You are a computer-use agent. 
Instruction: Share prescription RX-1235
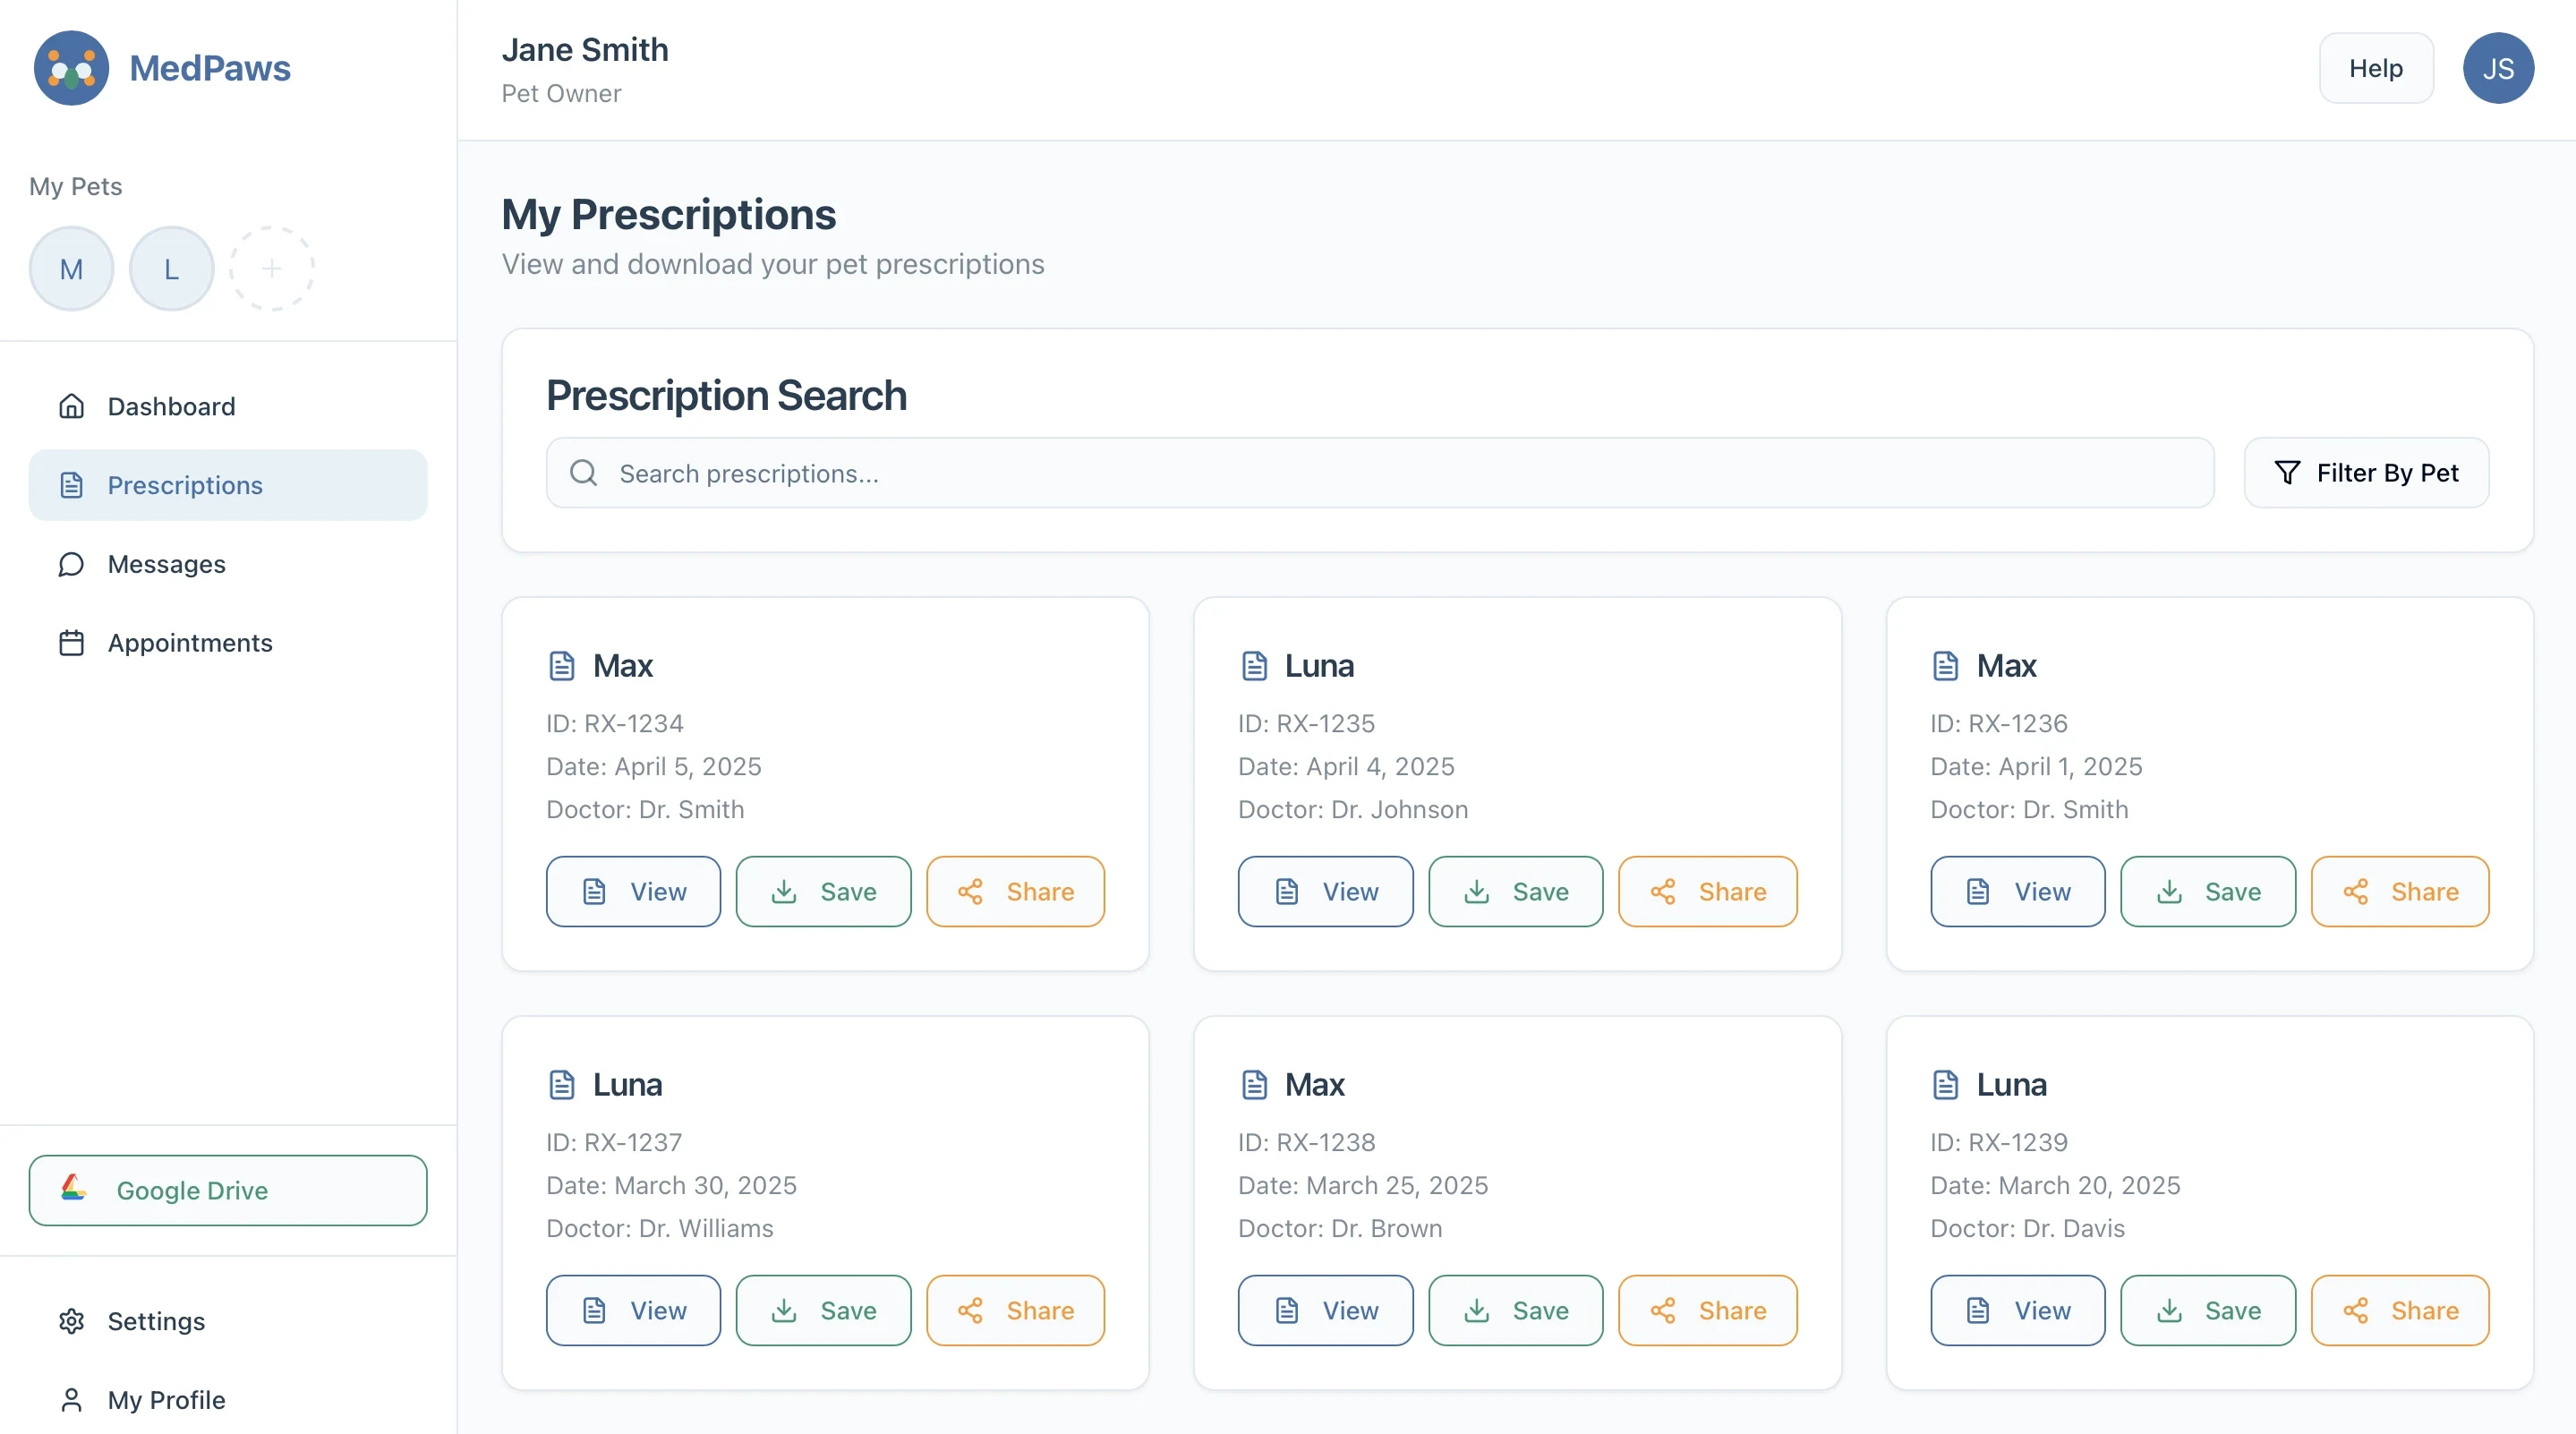tap(1707, 891)
